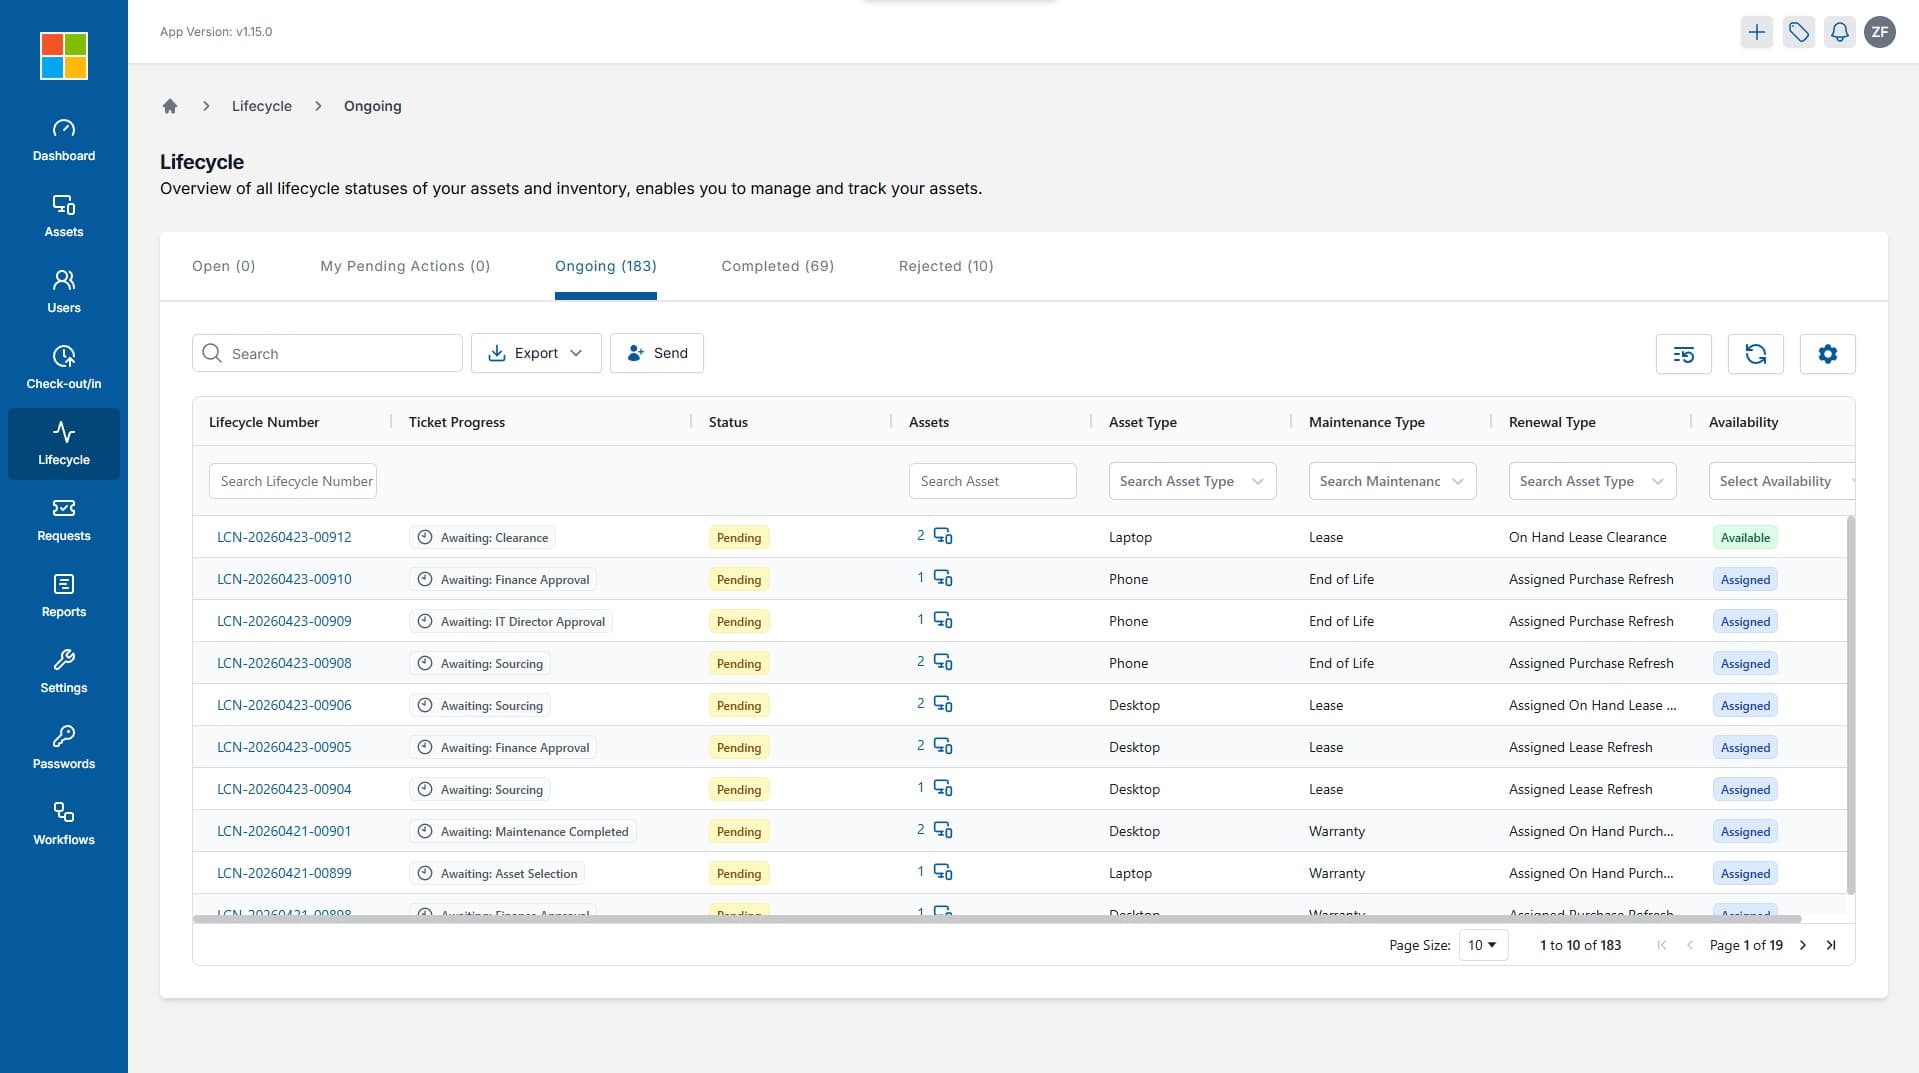Click the Search Lifecycle Number field

[x=293, y=481]
